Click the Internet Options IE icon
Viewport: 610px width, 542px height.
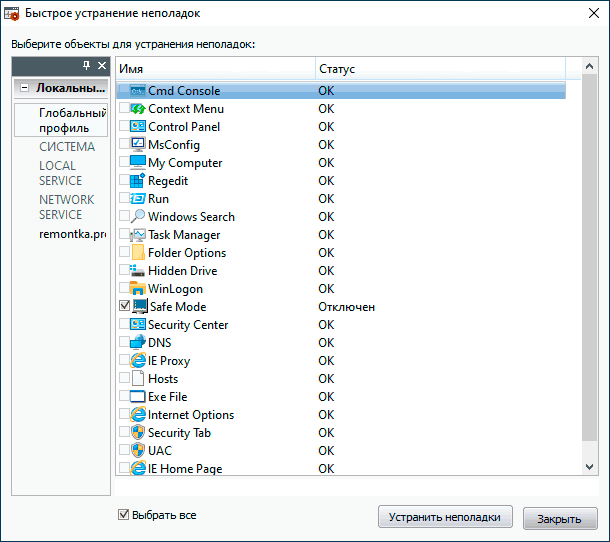click(138, 414)
